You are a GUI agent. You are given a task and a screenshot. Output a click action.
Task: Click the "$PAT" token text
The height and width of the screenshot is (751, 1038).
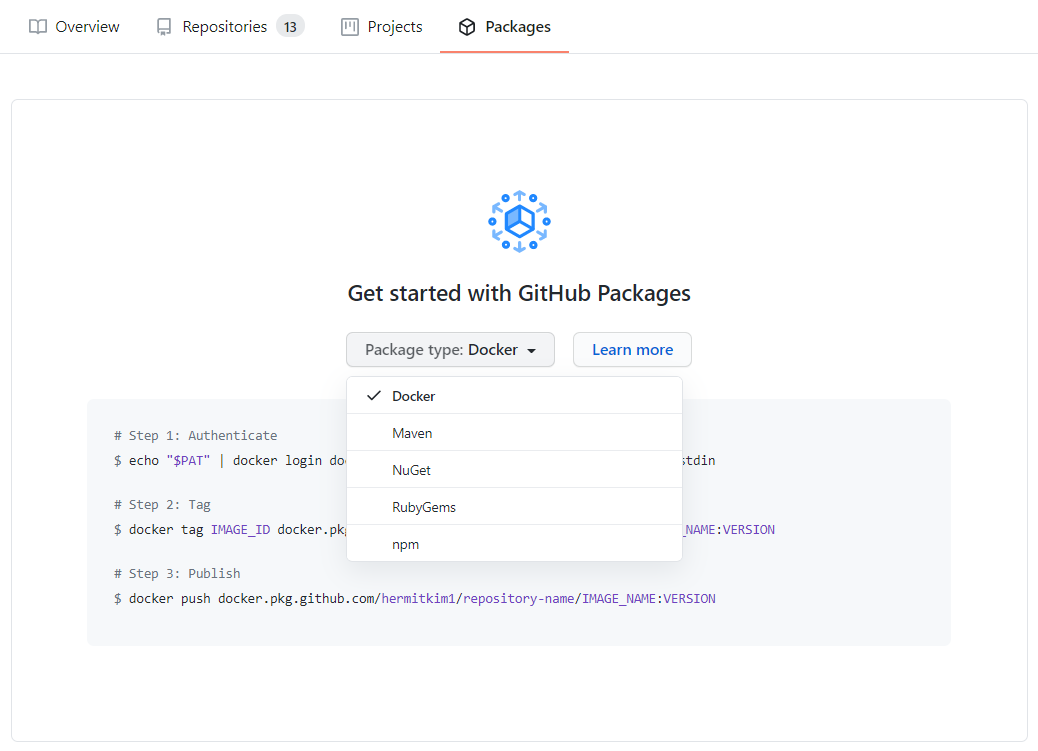point(188,460)
